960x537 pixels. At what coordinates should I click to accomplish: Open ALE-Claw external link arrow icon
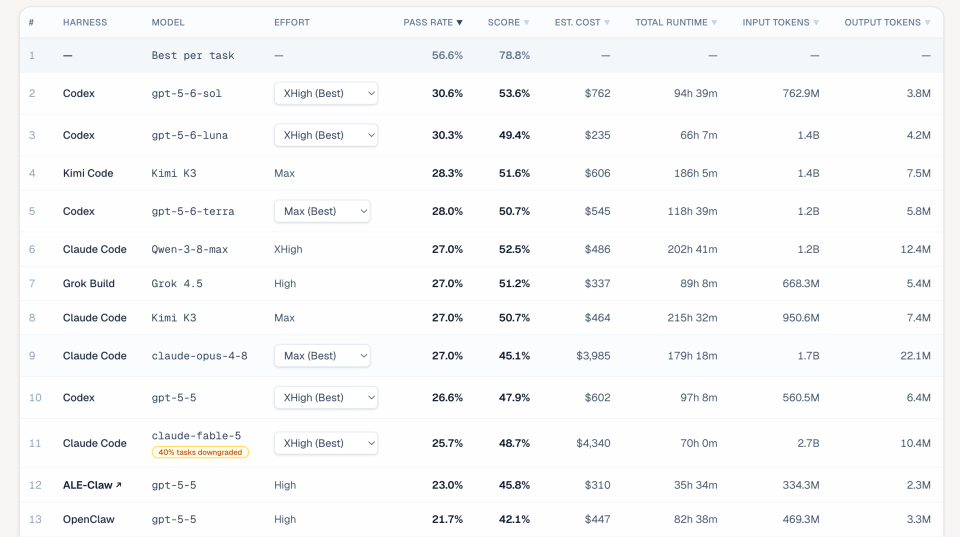(119, 484)
